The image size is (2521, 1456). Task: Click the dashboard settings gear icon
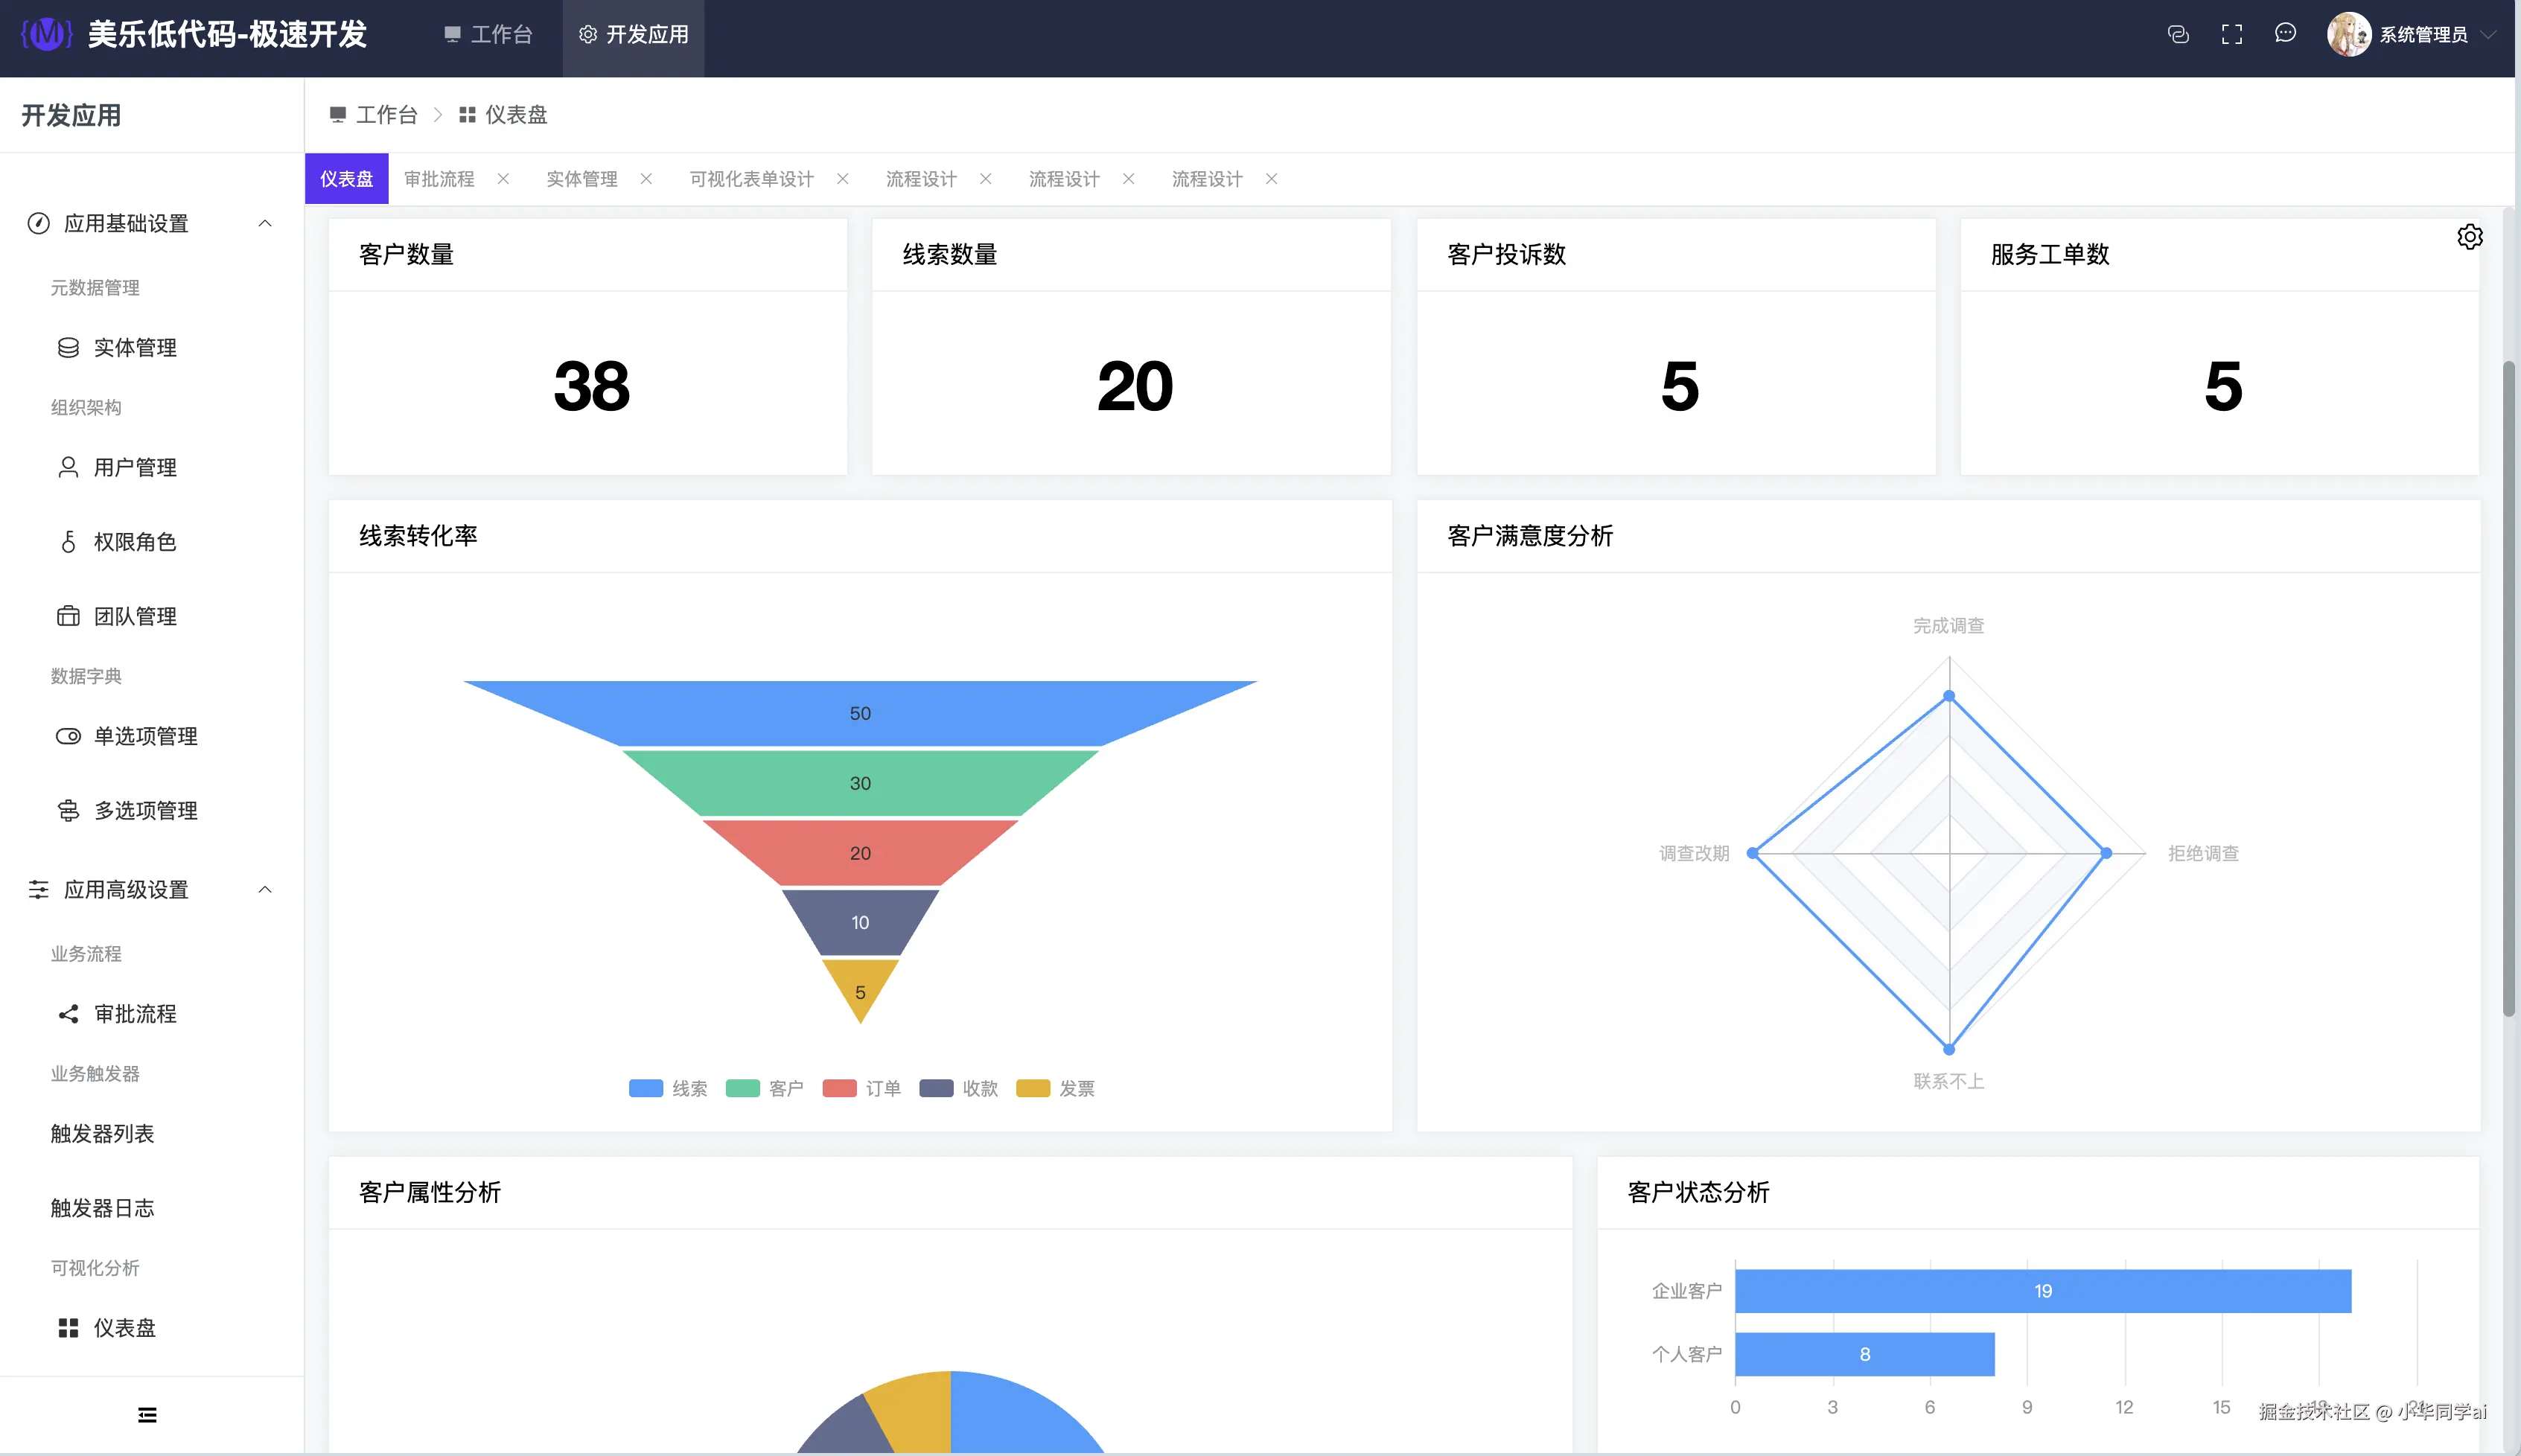pos(2469,237)
